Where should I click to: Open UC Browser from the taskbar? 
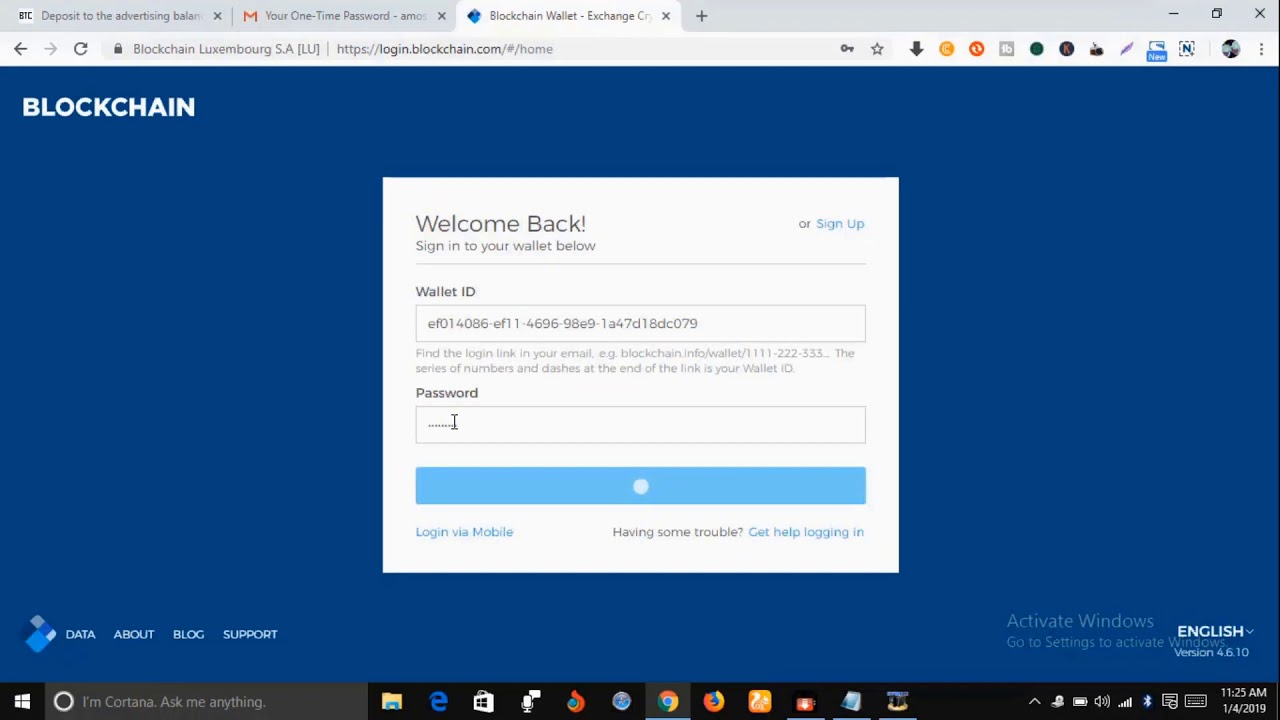pyautogui.click(x=759, y=702)
